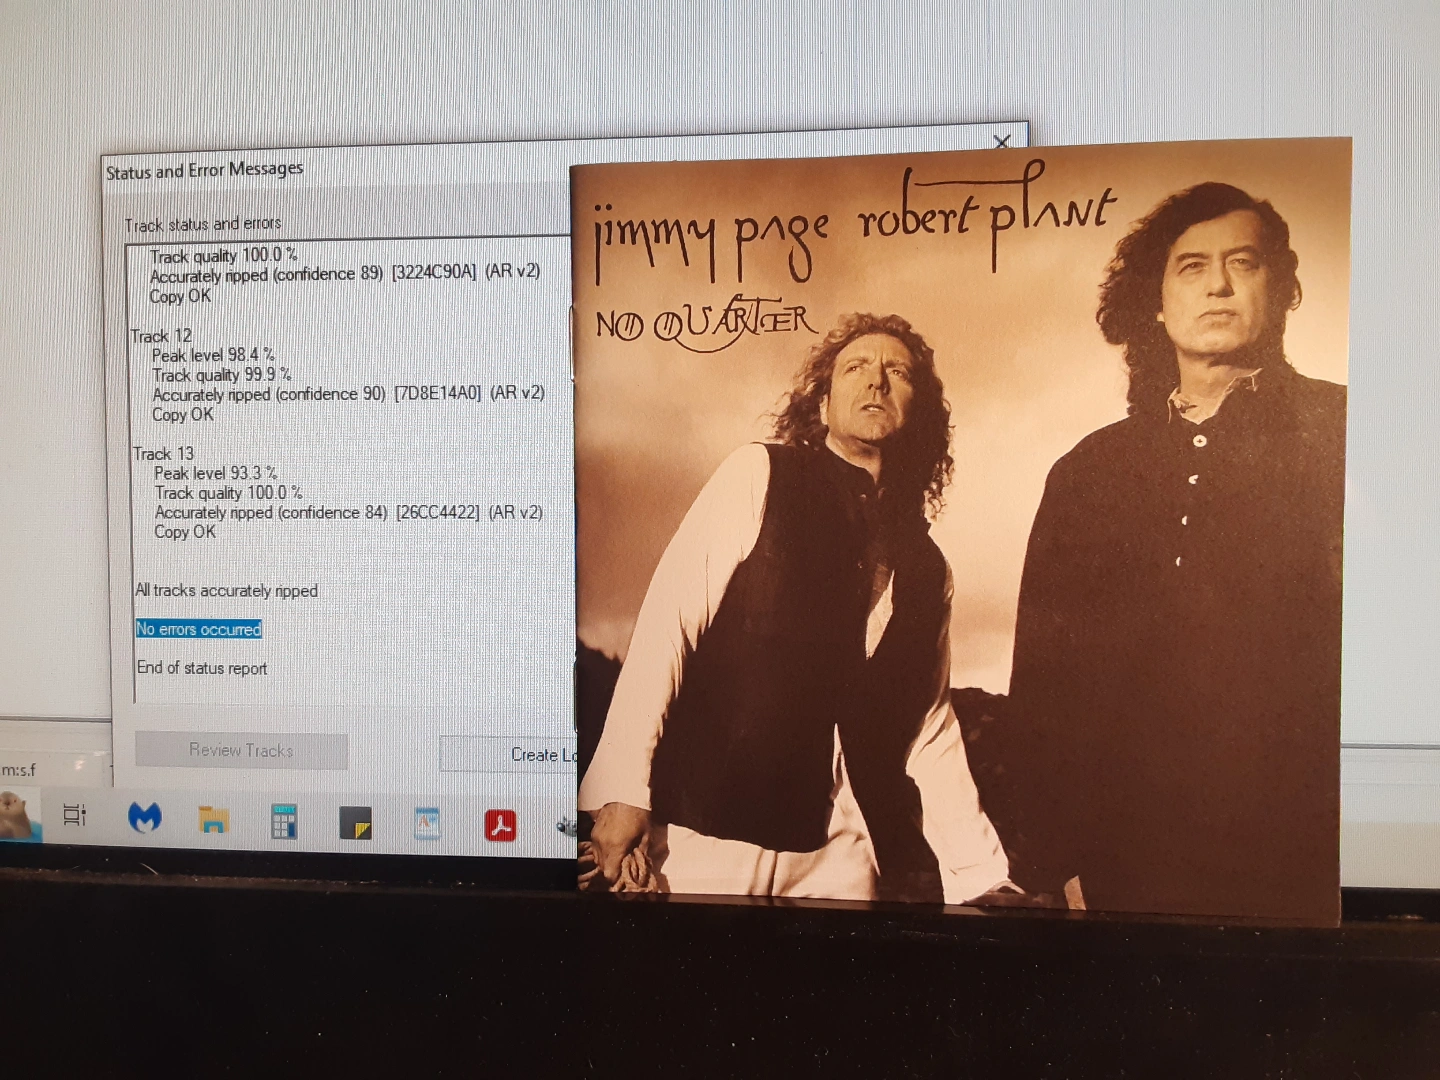Select the highlighted 'No errors occurred' line
1440x1080 pixels.
click(x=199, y=629)
